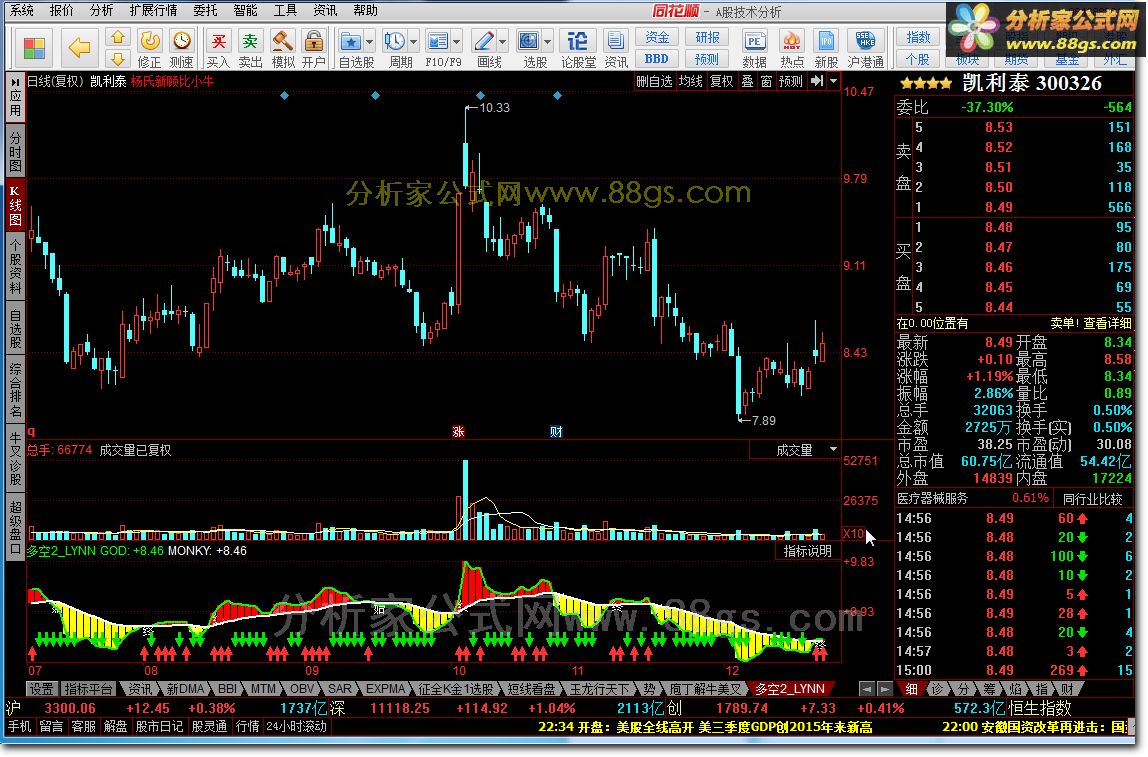
Task: Toggle the 复权 price adjustment option
Action: [722, 81]
